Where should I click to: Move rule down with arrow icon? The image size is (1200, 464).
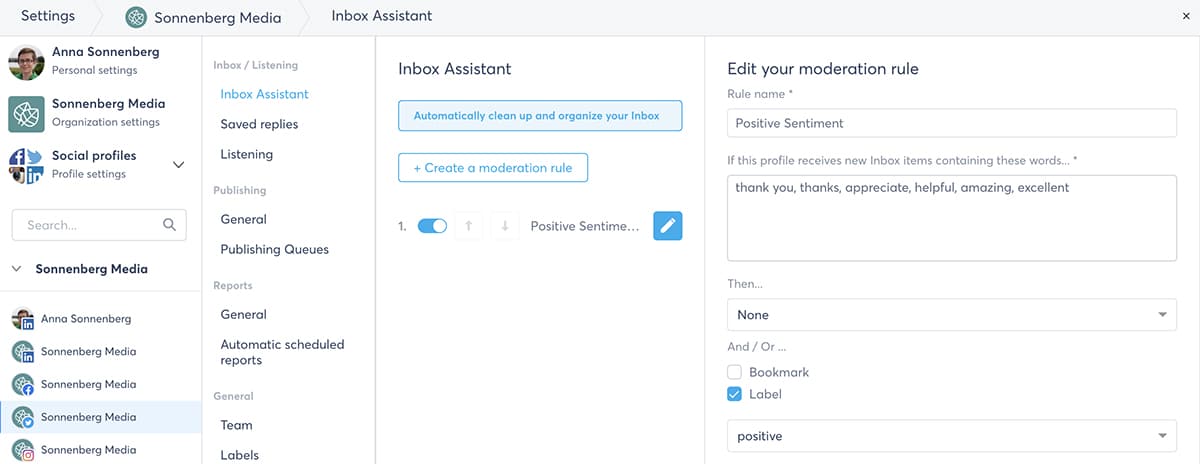[505, 226]
